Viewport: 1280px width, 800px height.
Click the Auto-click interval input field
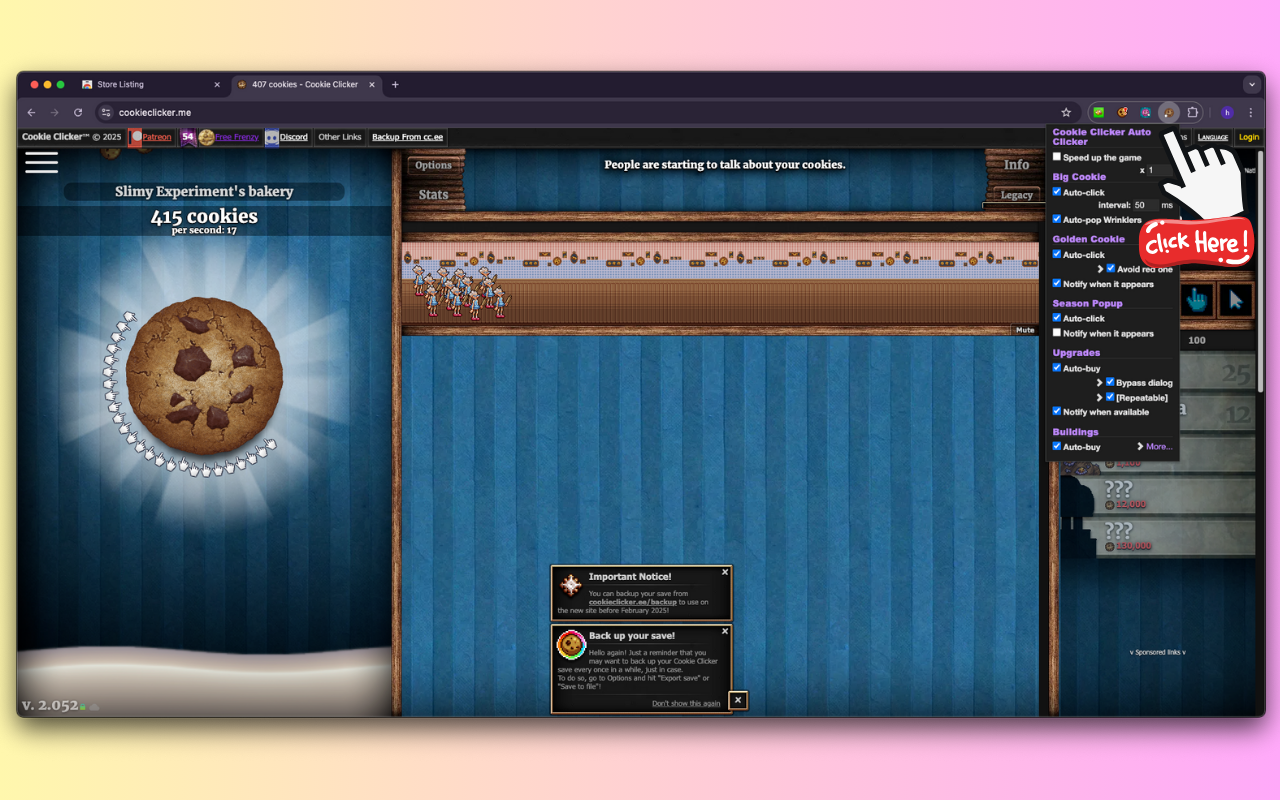[1147, 204]
